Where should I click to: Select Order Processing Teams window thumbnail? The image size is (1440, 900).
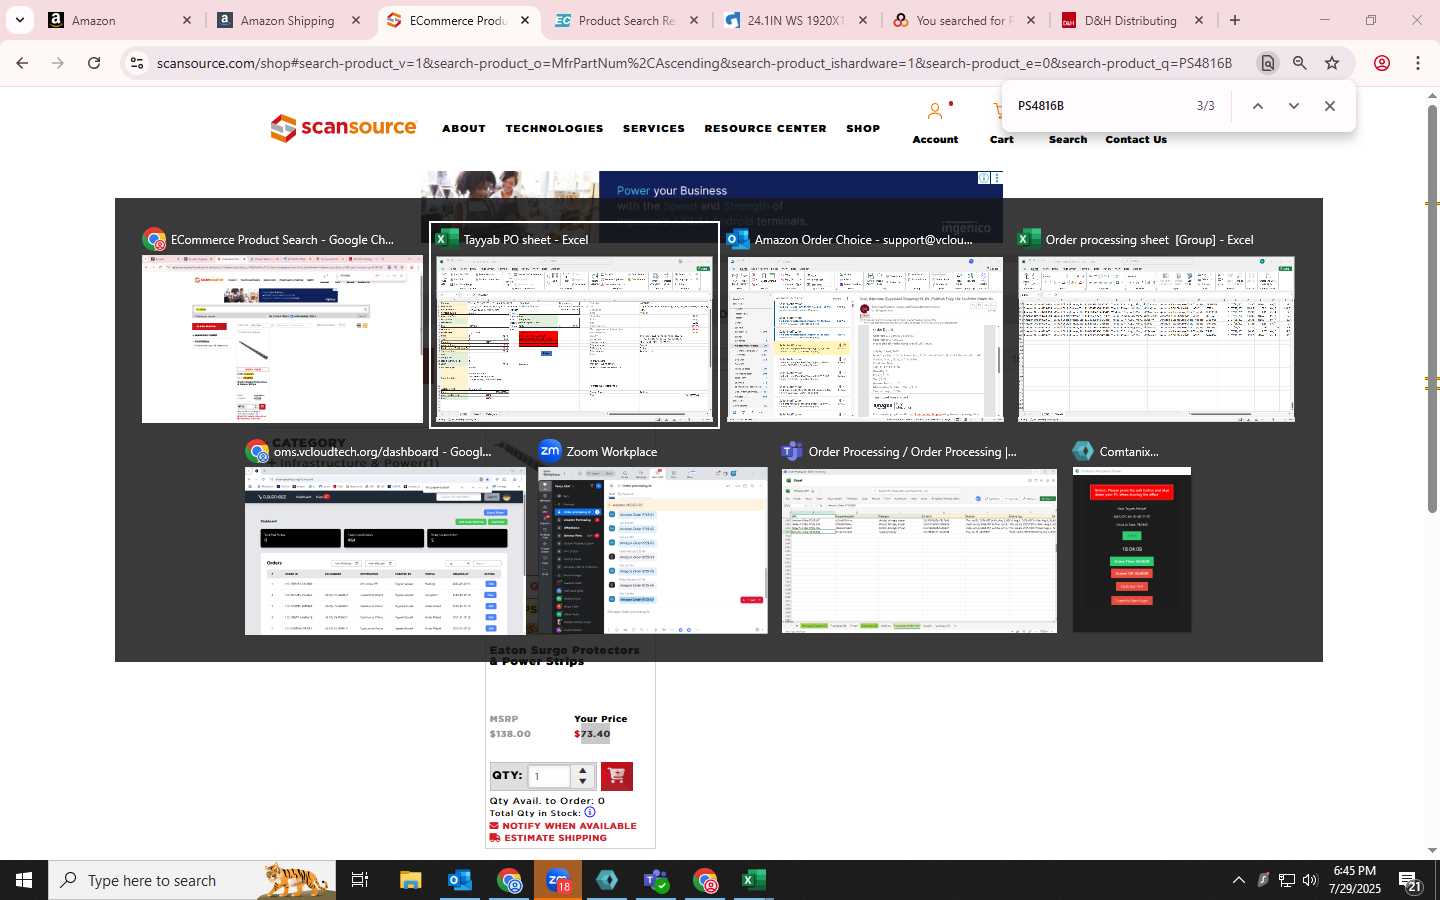click(919, 551)
